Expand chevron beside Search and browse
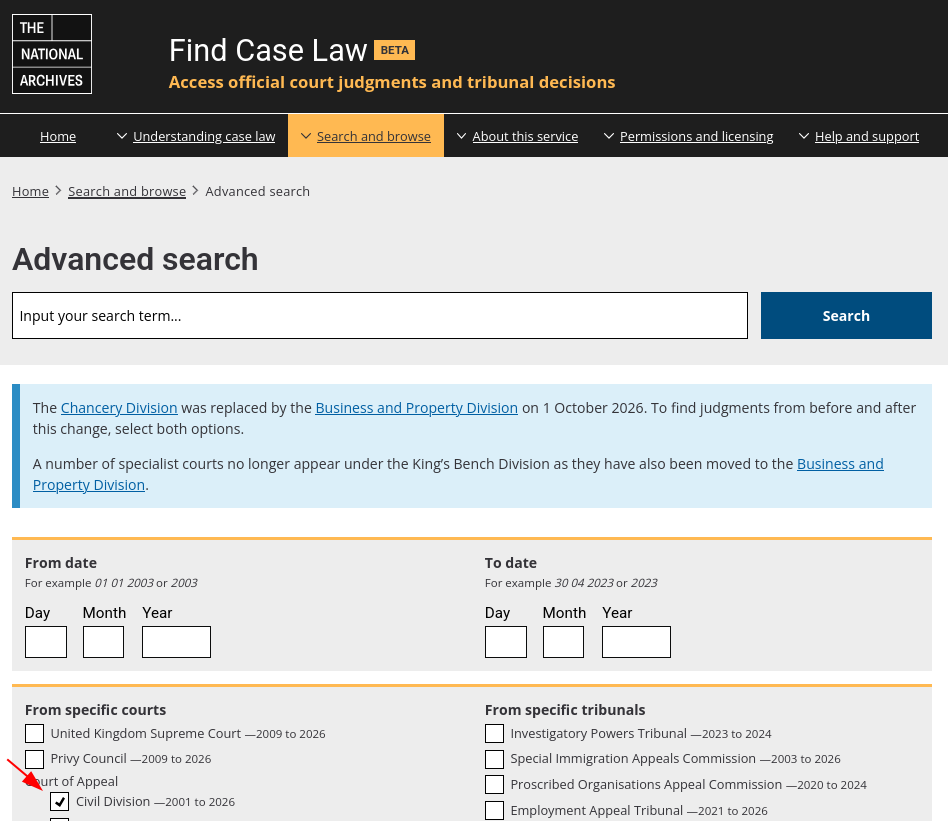 (305, 136)
